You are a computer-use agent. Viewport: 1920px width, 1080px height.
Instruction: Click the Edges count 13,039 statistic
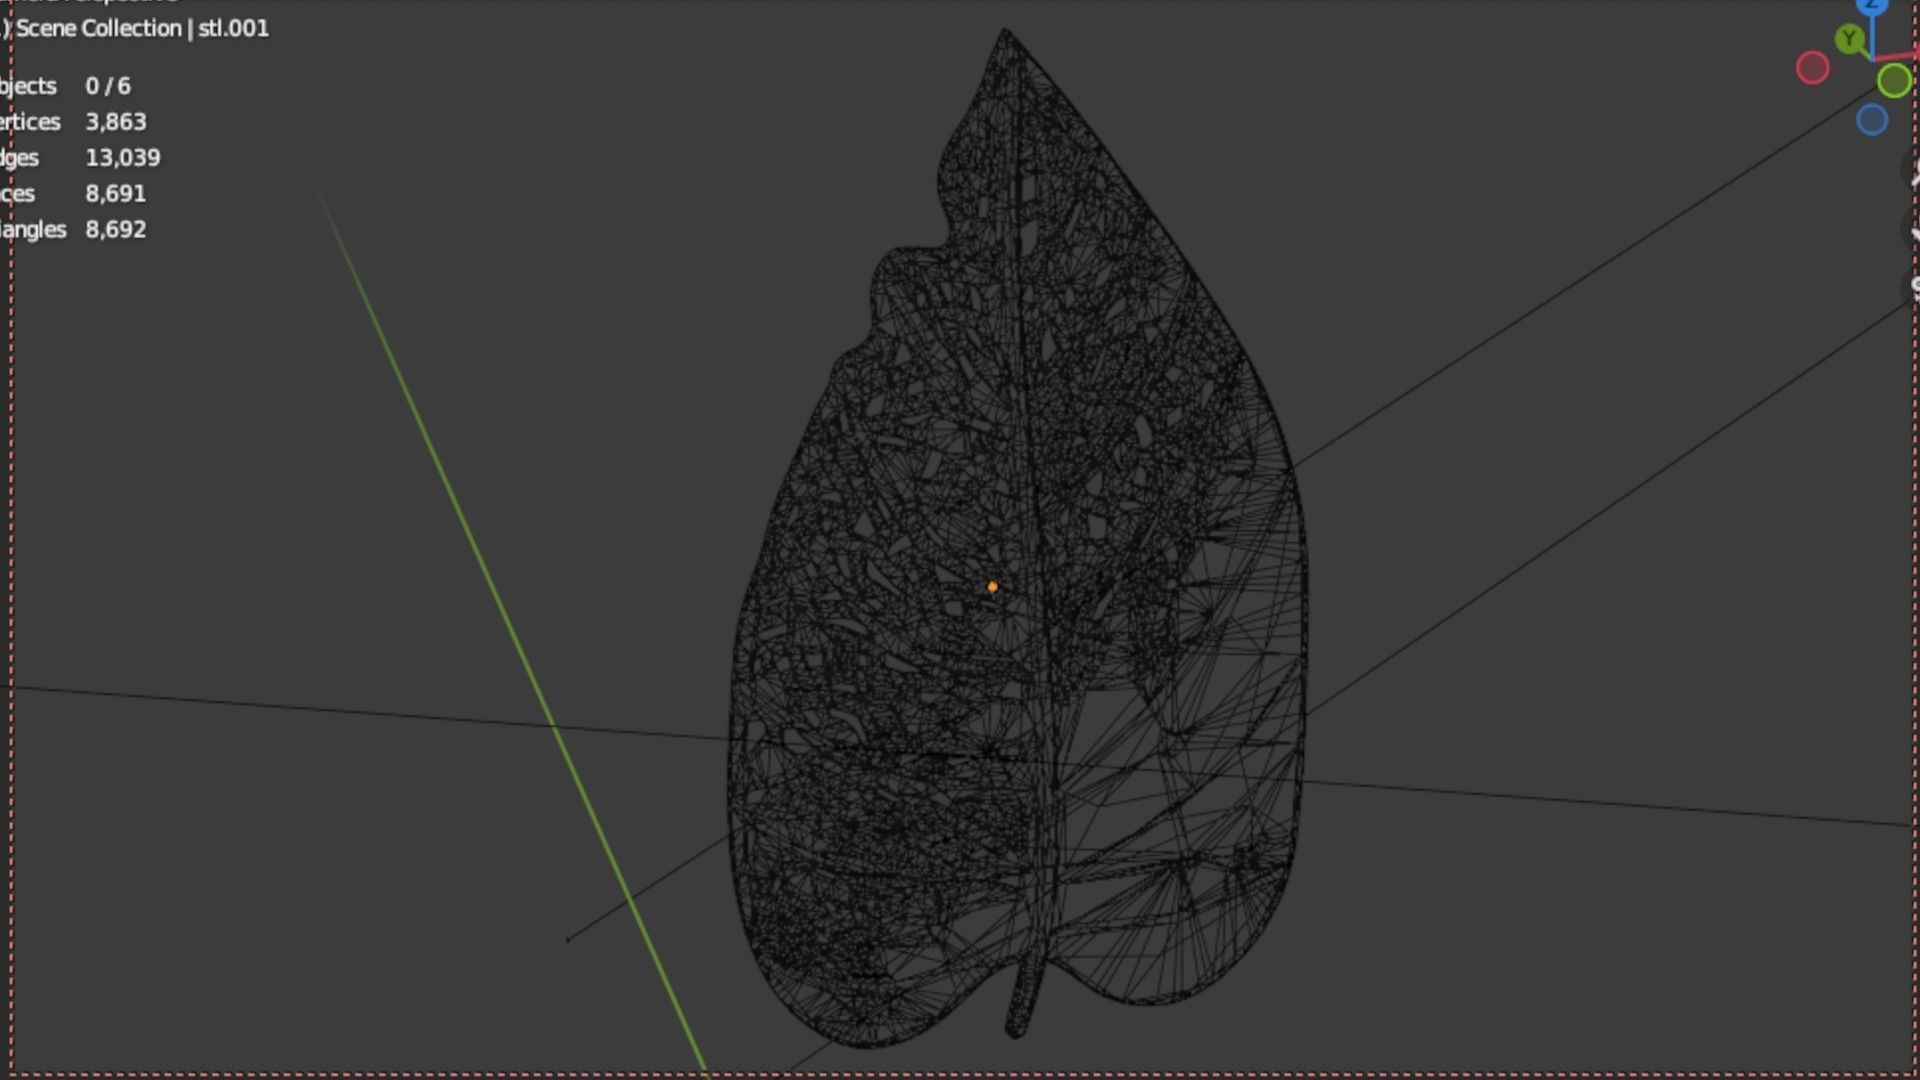tap(122, 158)
